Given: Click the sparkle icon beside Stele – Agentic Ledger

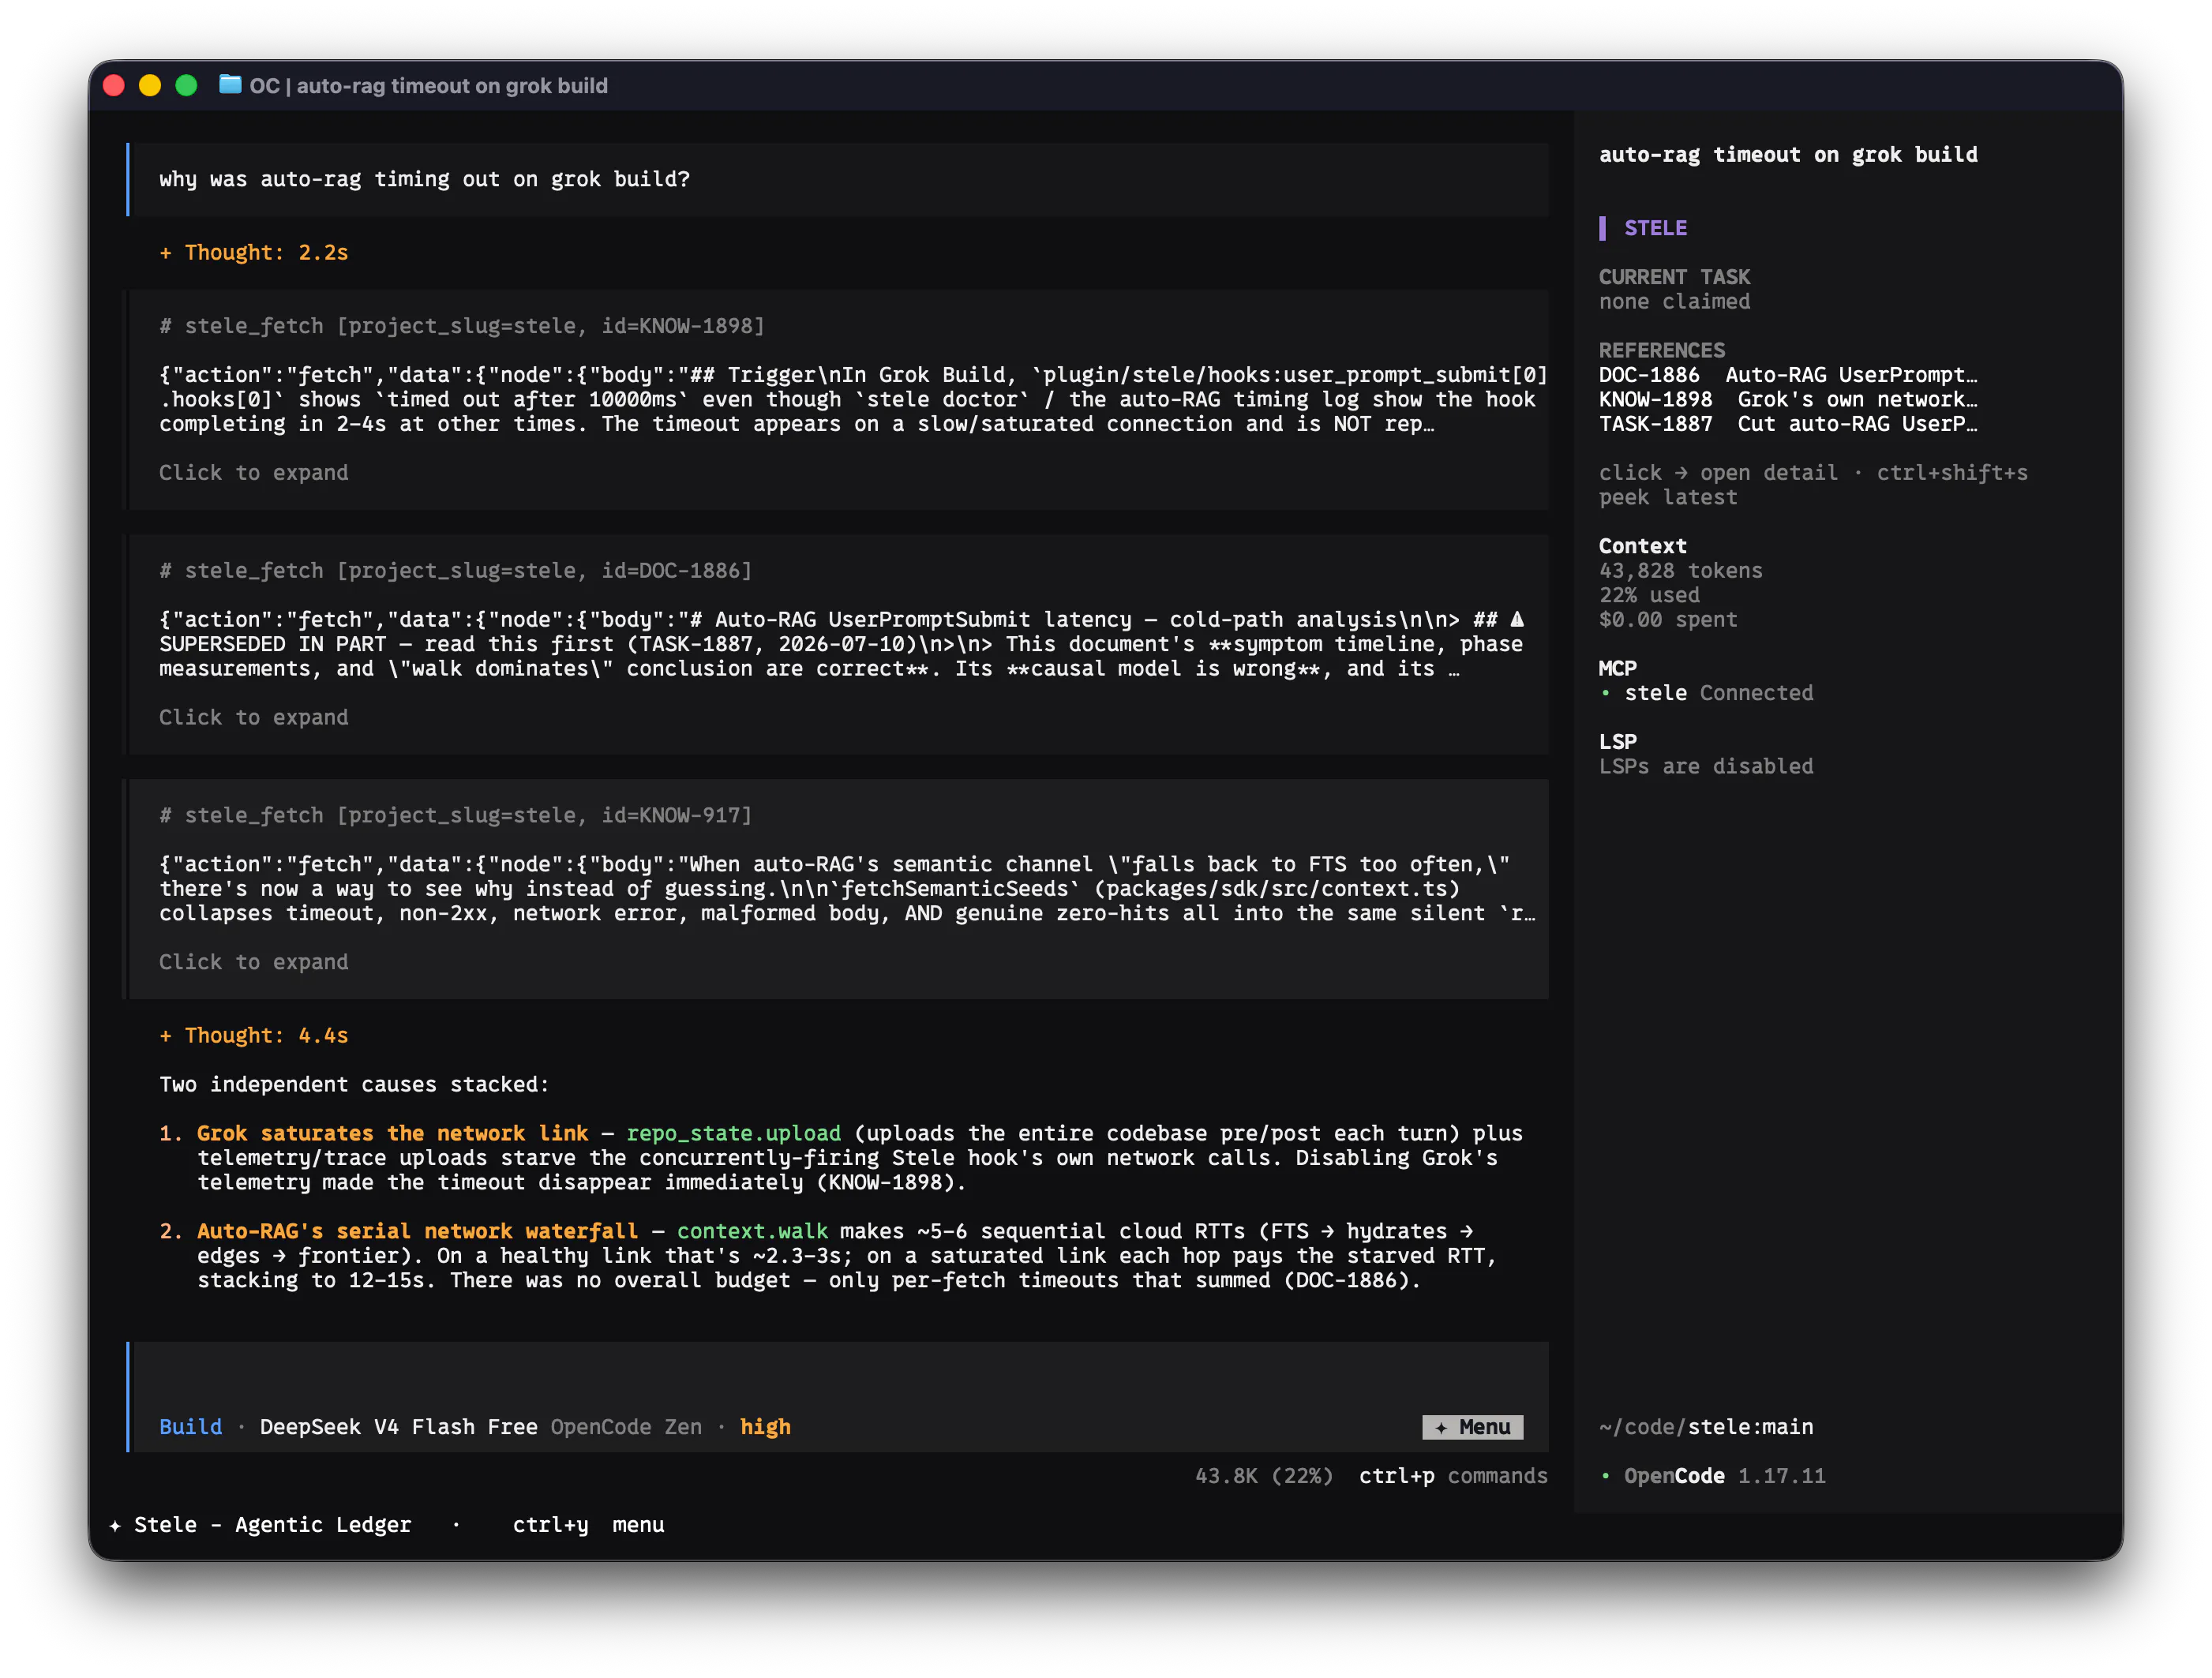Looking at the screenshot, I should (x=115, y=1525).
